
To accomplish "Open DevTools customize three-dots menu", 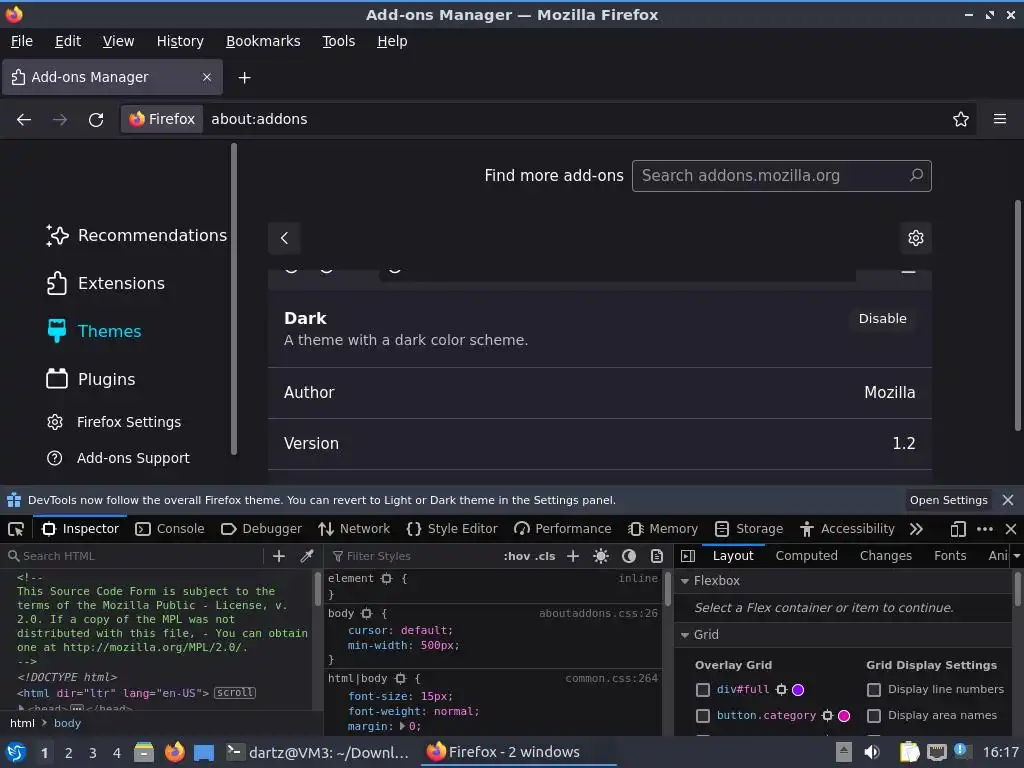I will (x=984, y=529).
